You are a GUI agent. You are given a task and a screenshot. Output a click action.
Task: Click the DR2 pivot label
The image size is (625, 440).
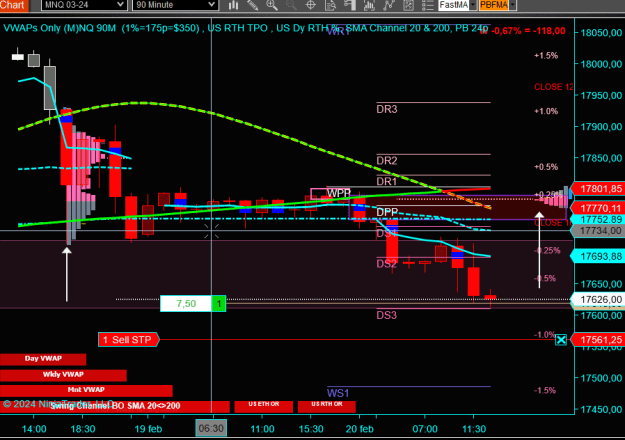click(387, 161)
